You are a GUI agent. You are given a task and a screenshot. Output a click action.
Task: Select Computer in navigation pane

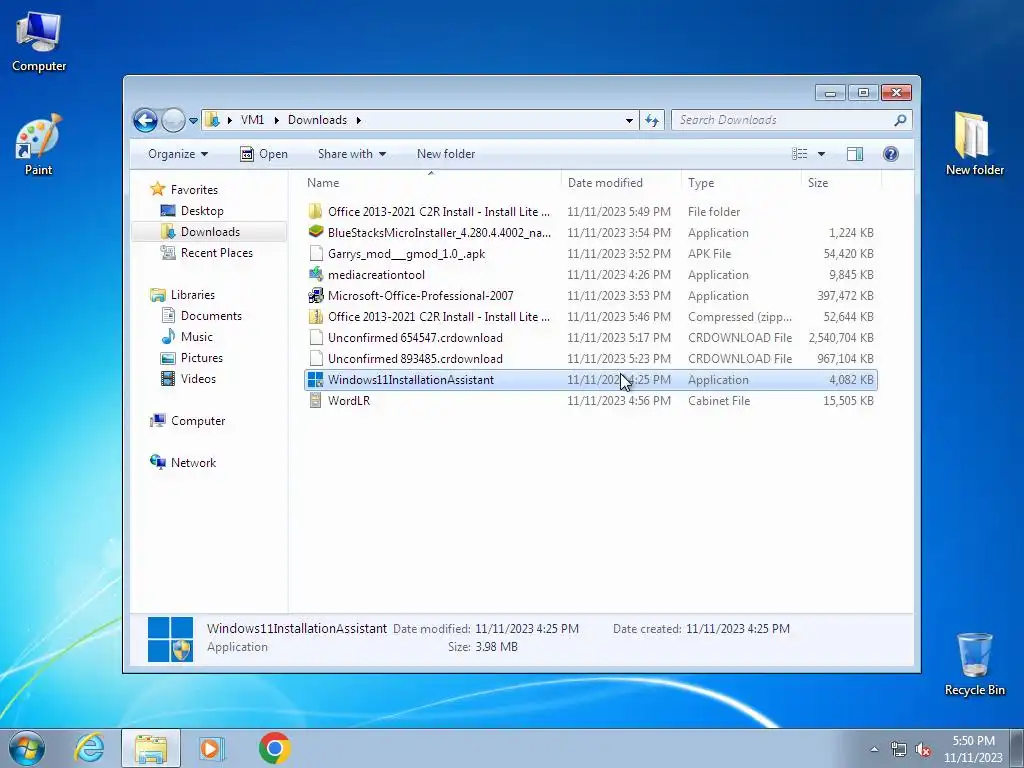198,421
